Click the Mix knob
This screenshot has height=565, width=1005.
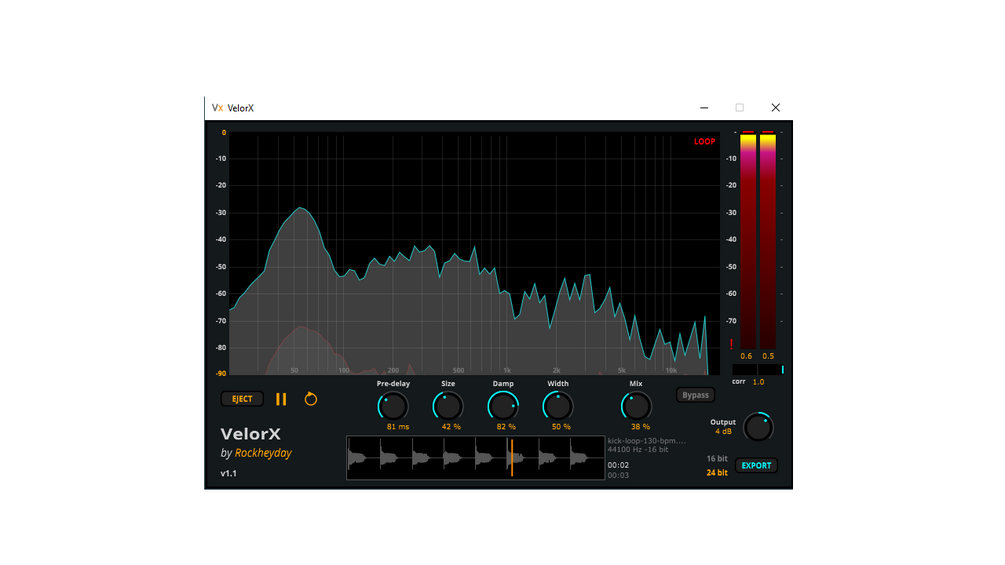coord(636,406)
